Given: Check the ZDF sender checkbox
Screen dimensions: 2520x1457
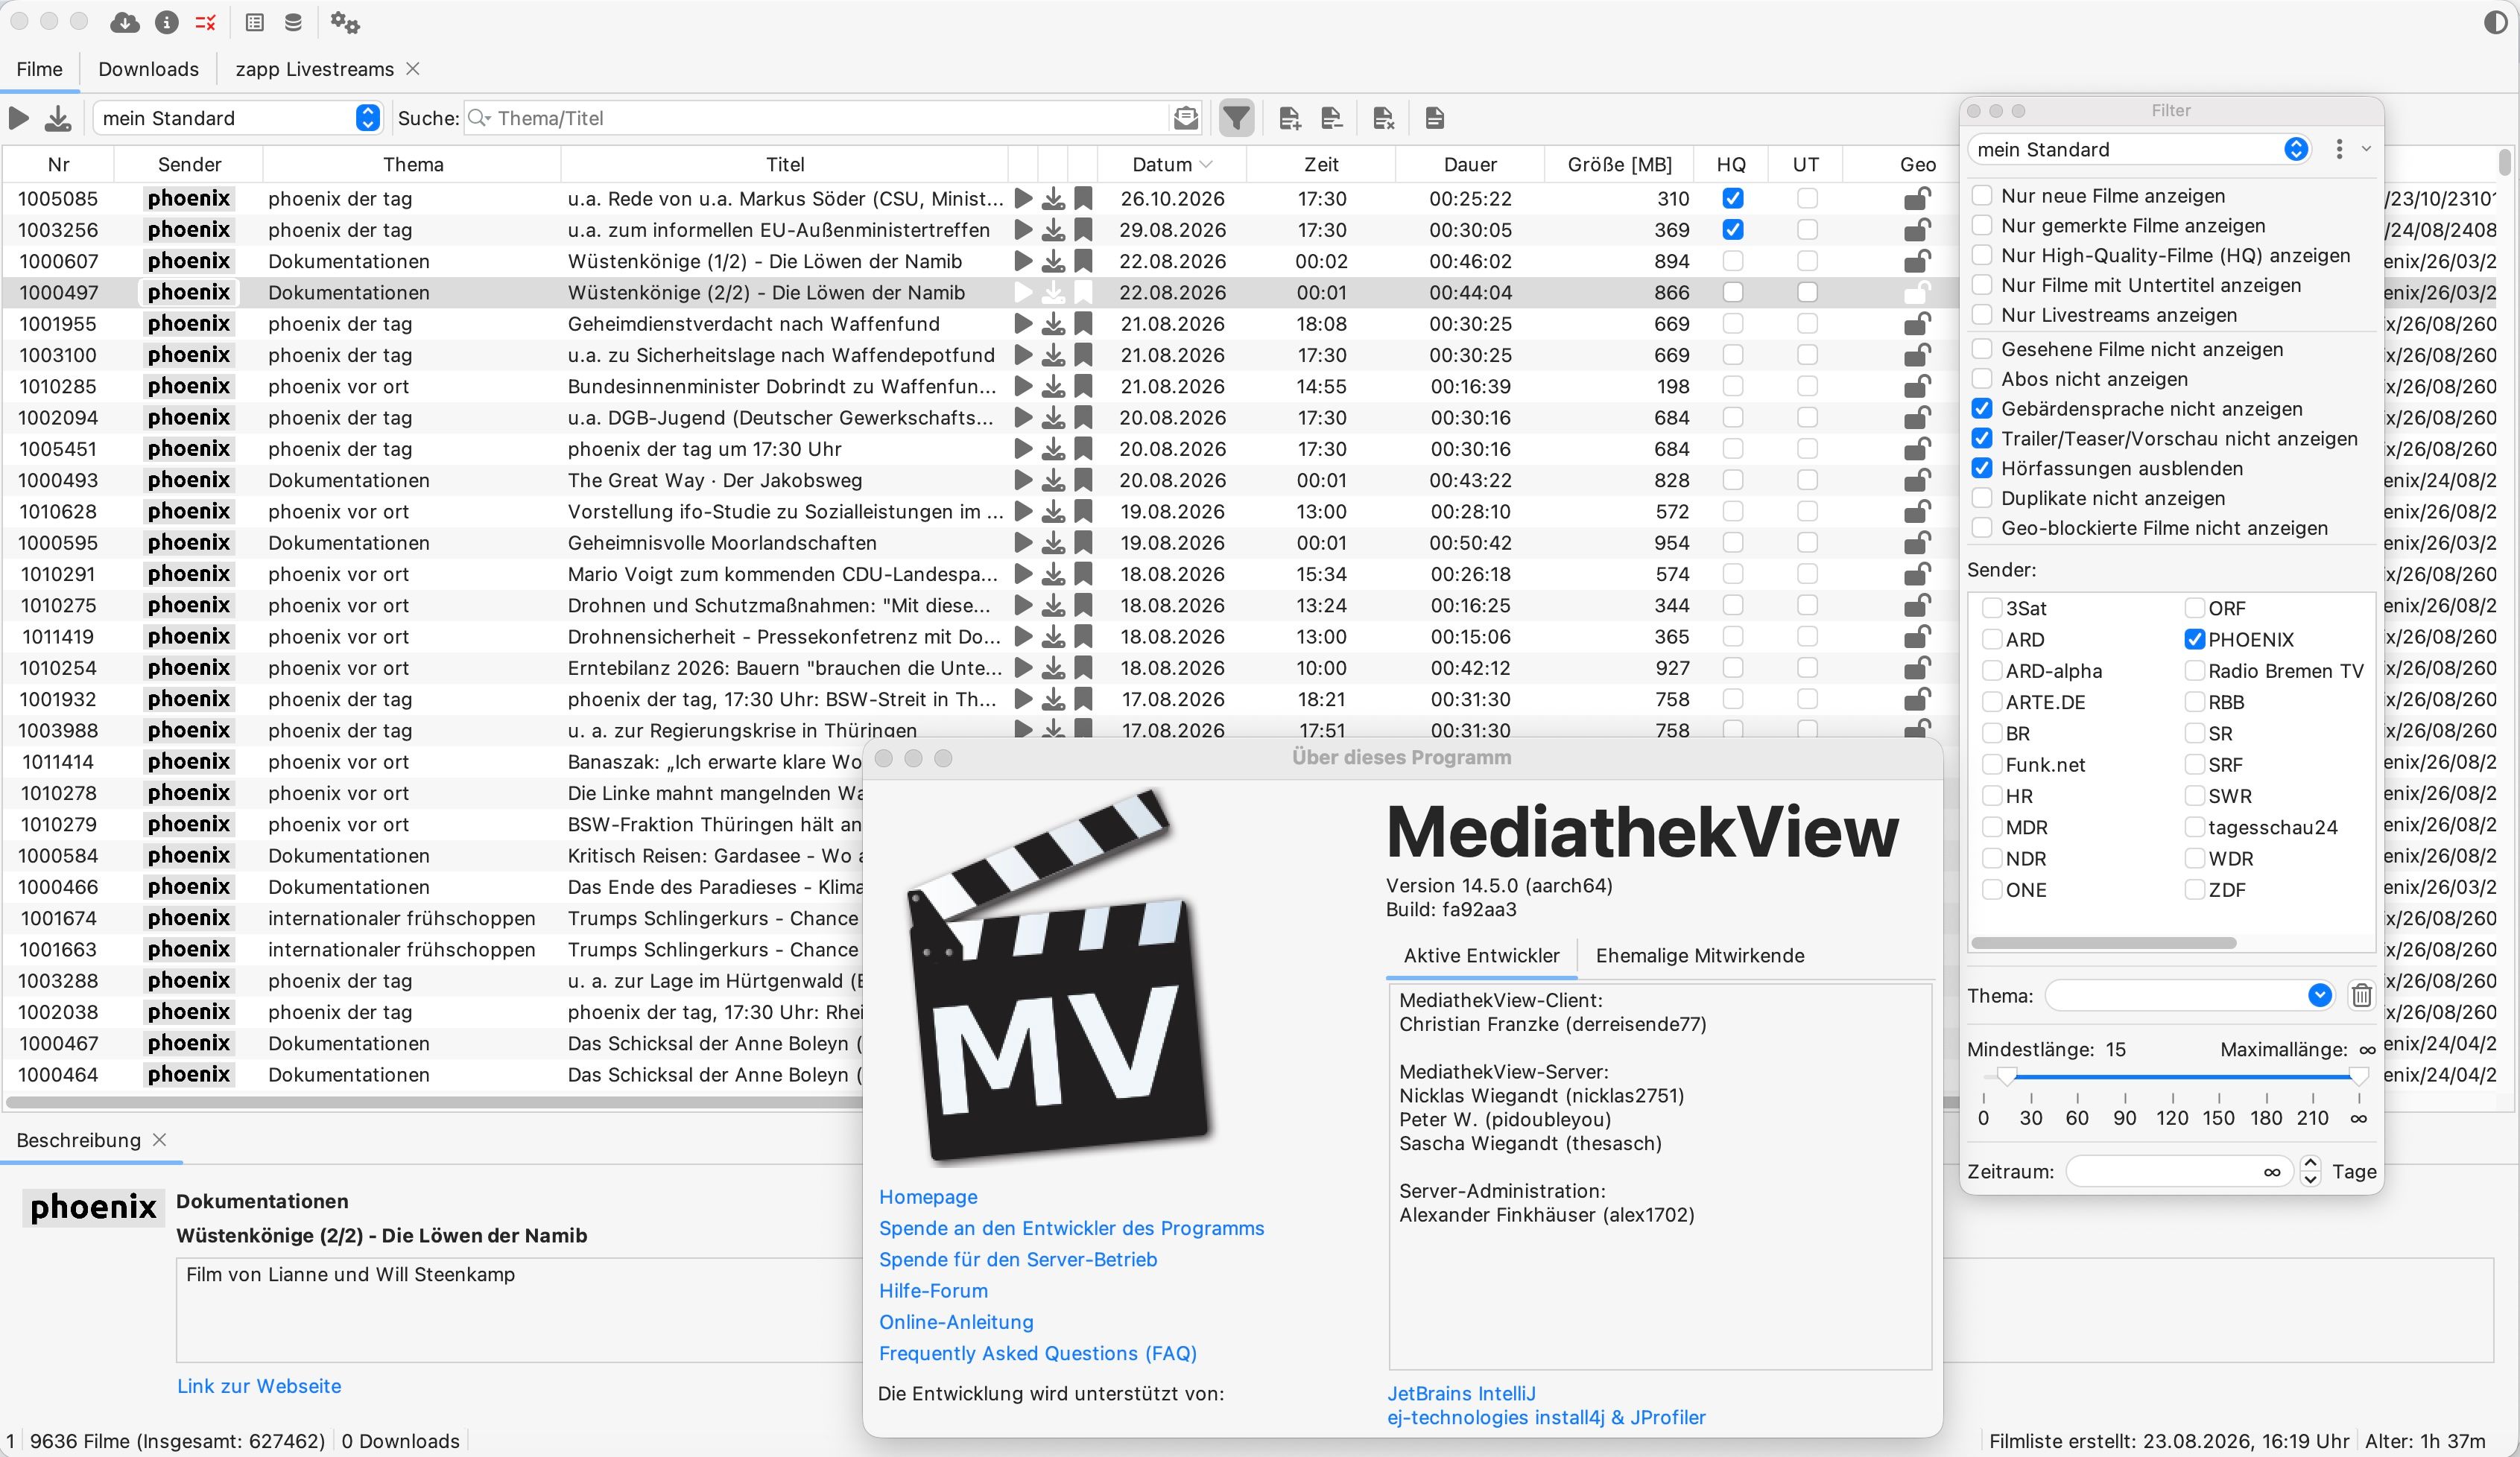Looking at the screenshot, I should coord(2195,889).
